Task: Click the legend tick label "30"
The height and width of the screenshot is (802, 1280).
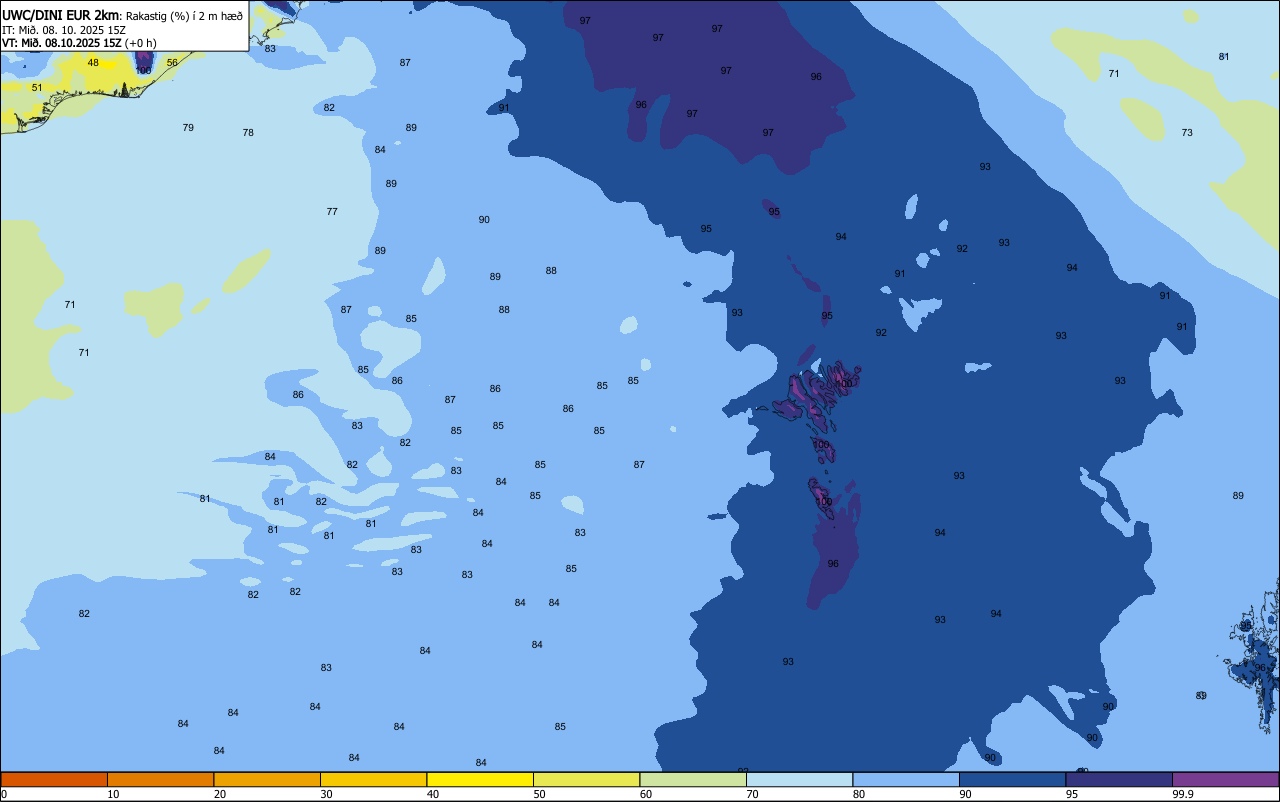Action: click(x=326, y=794)
